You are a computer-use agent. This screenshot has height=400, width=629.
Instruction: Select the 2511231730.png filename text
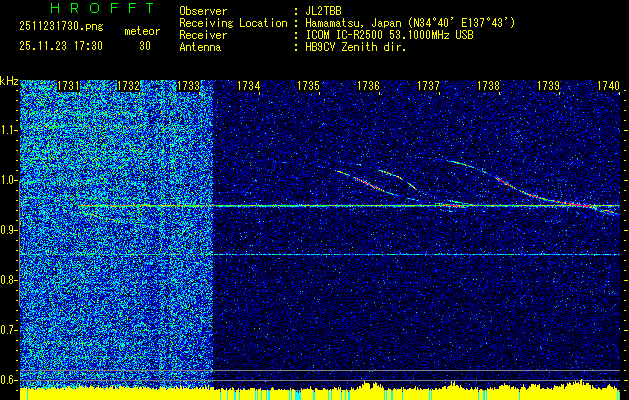click(x=61, y=26)
